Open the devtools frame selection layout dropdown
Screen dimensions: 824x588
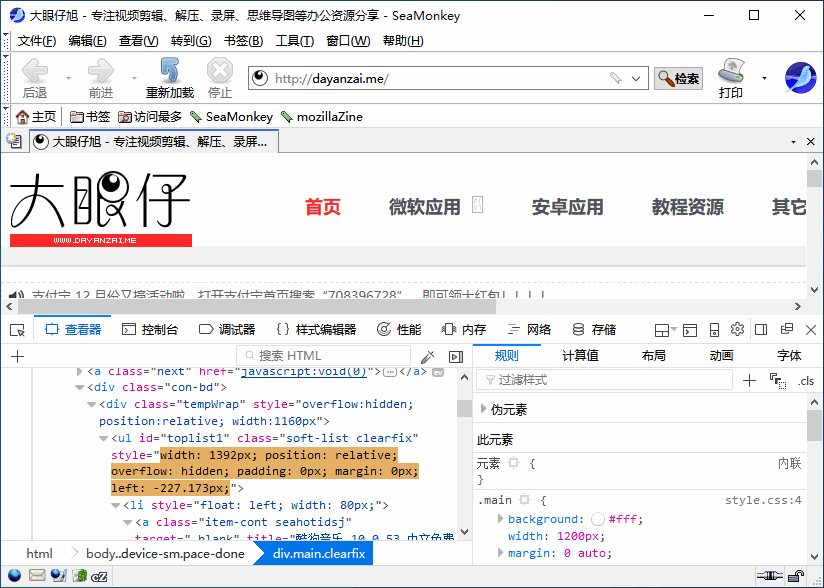click(x=665, y=330)
